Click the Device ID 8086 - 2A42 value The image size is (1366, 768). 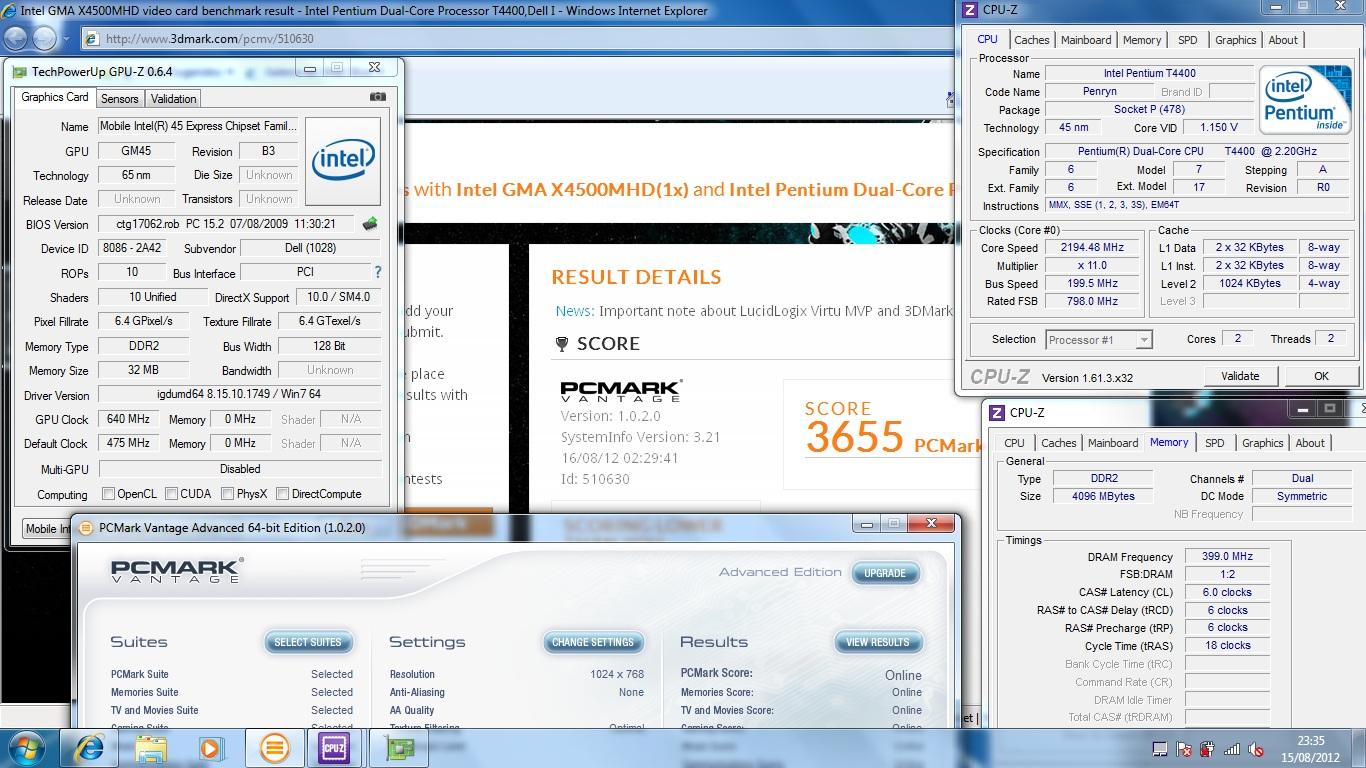pyautogui.click(x=137, y=248)
